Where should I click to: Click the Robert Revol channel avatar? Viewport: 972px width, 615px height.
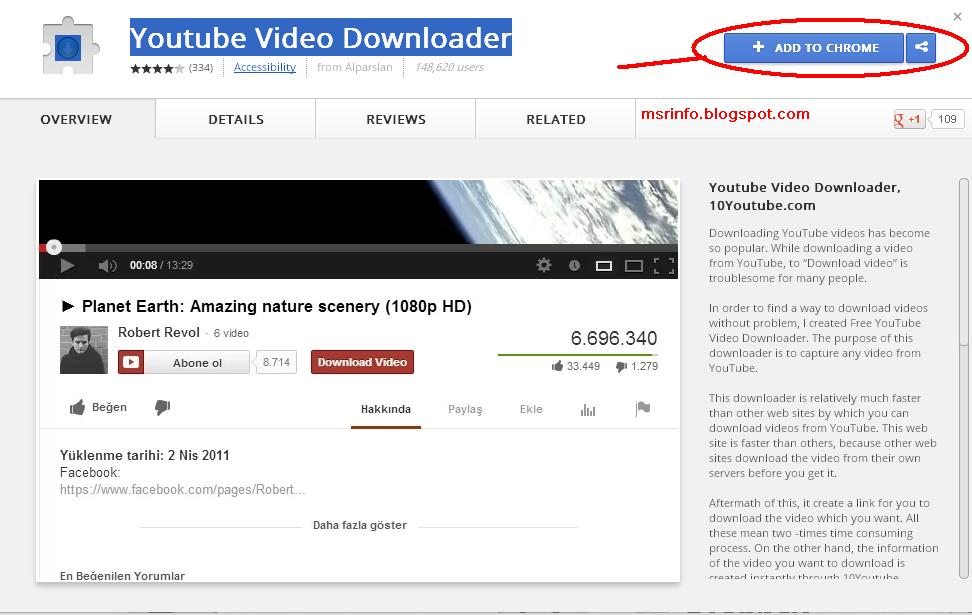pos(84,350)
